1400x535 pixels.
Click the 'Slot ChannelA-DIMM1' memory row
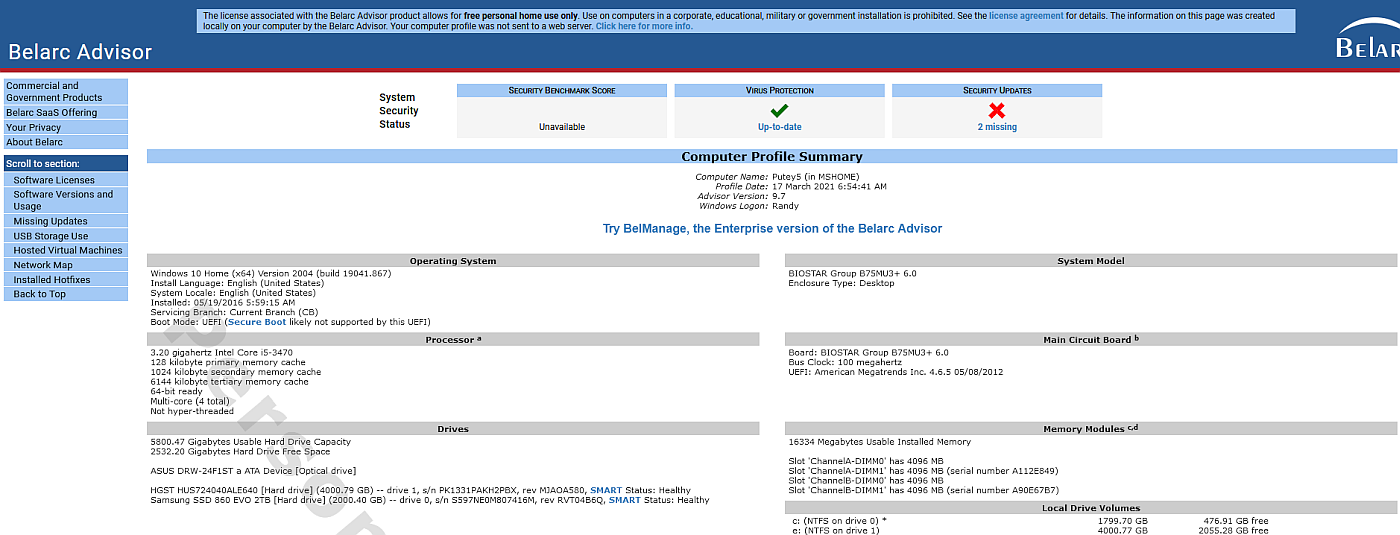pyautogui.click(x=923, y=470)
